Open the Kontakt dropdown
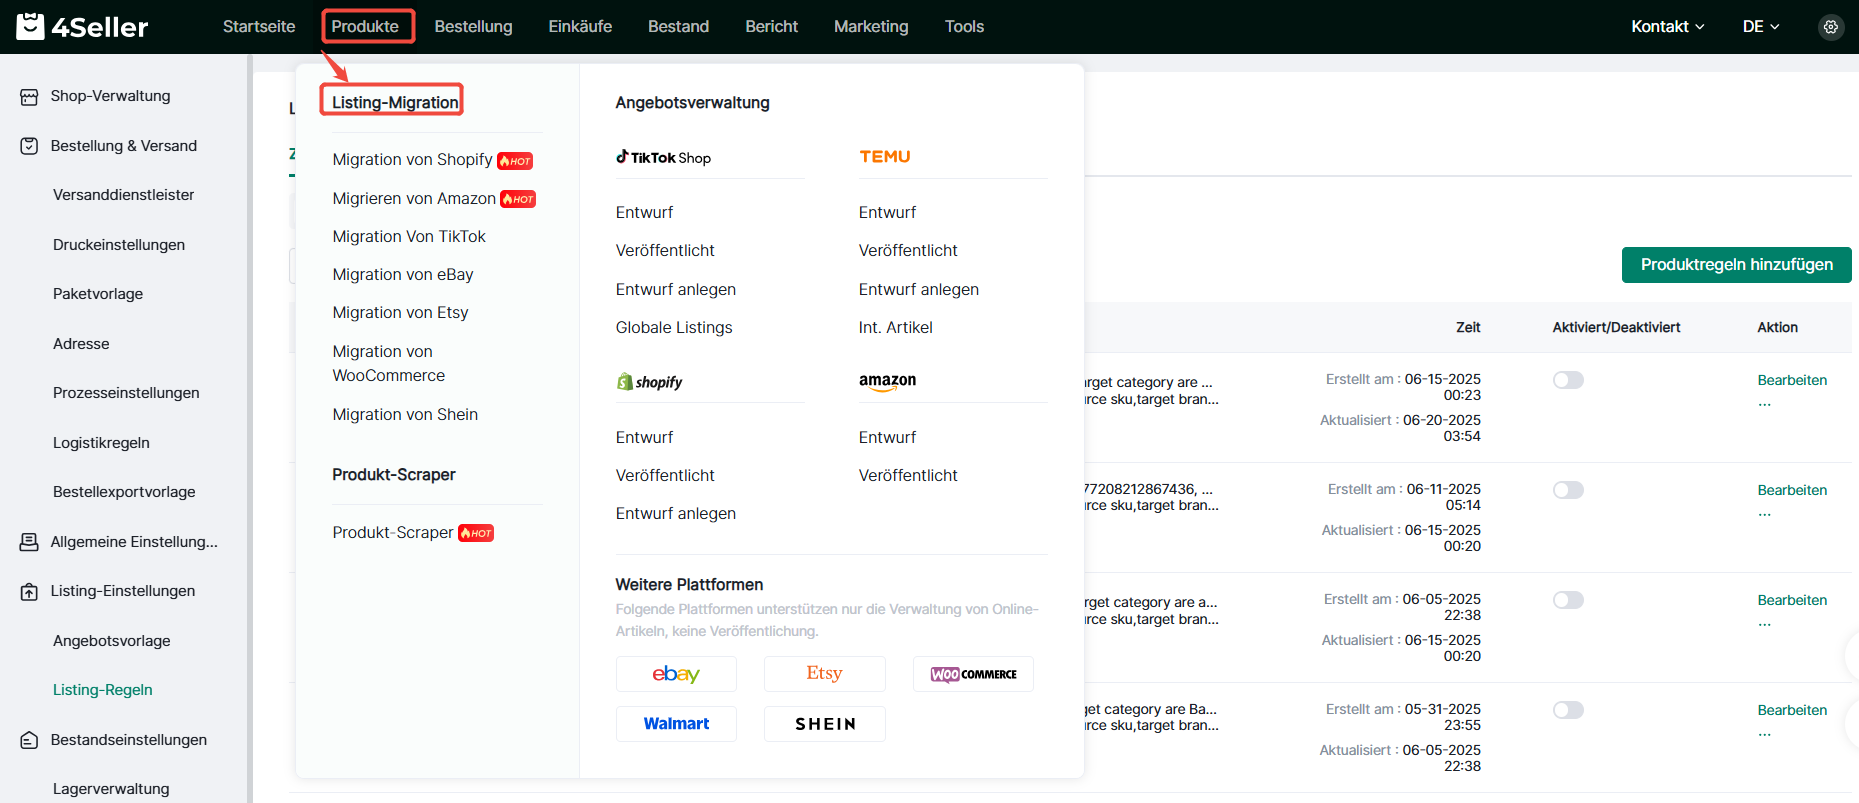The height and width of the screenshot is (803, 1859). pyautogui.click(x=1667, y=27)
